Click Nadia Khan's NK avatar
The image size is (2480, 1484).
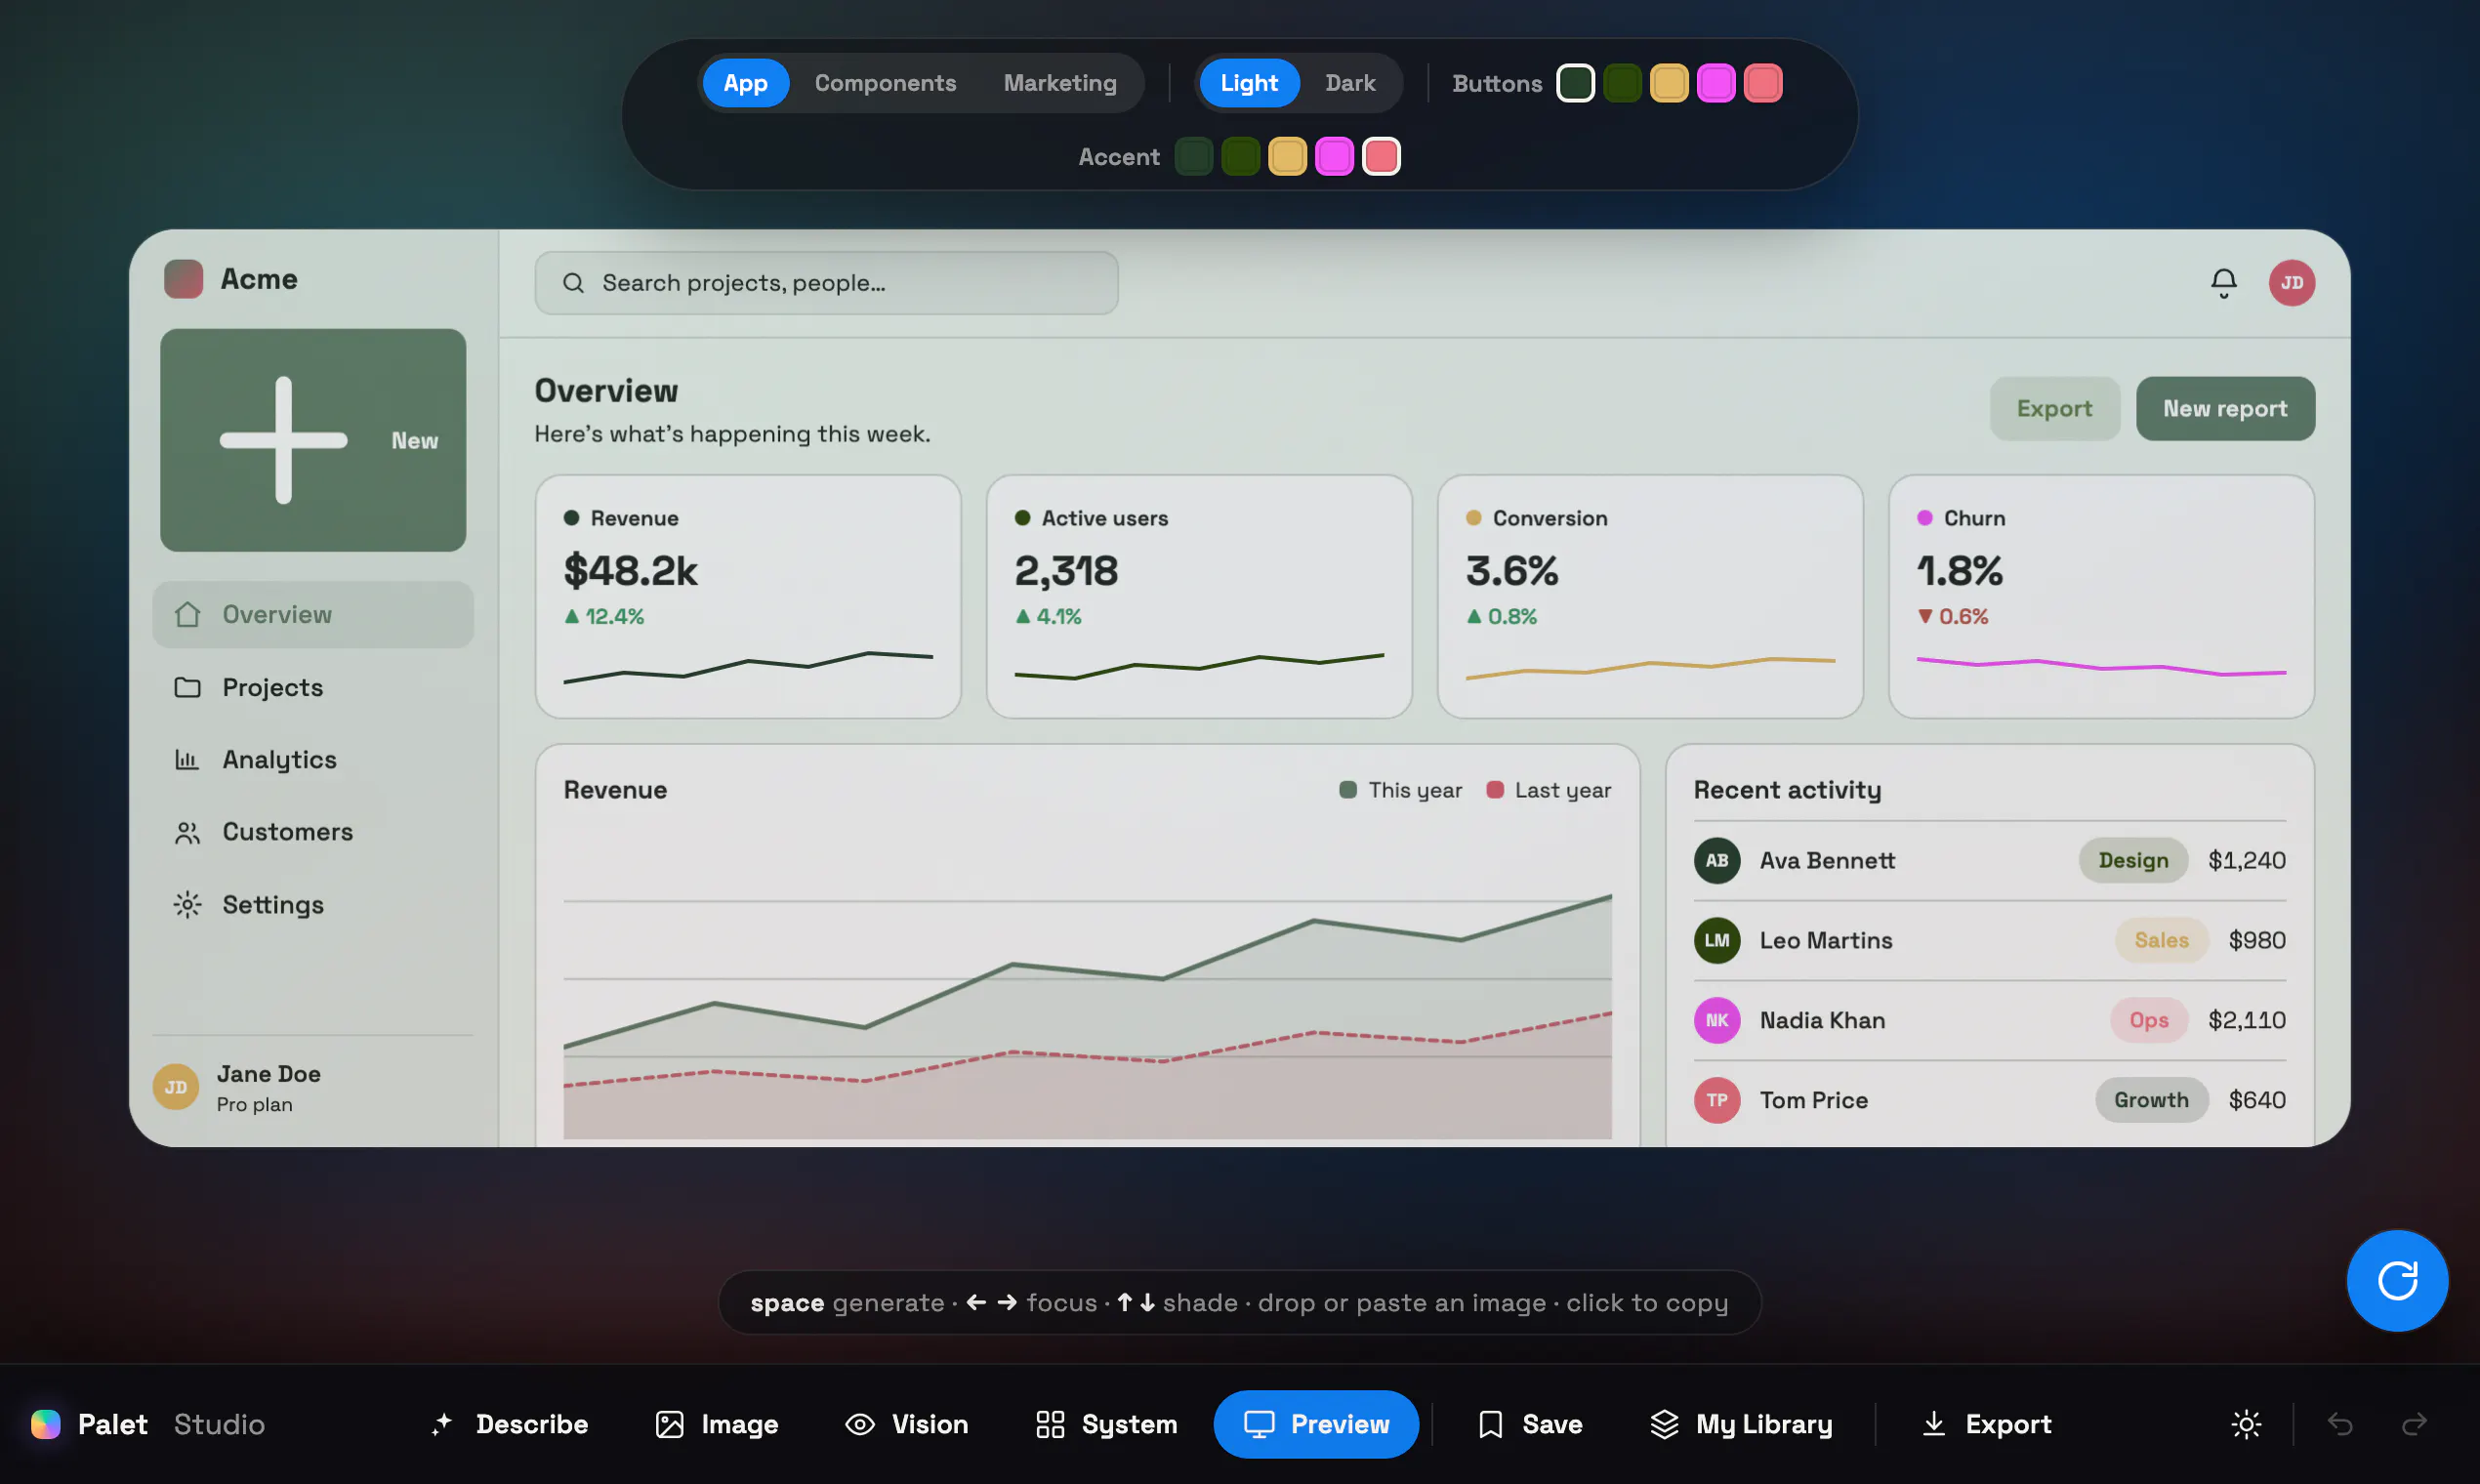click(1716, 1020)
